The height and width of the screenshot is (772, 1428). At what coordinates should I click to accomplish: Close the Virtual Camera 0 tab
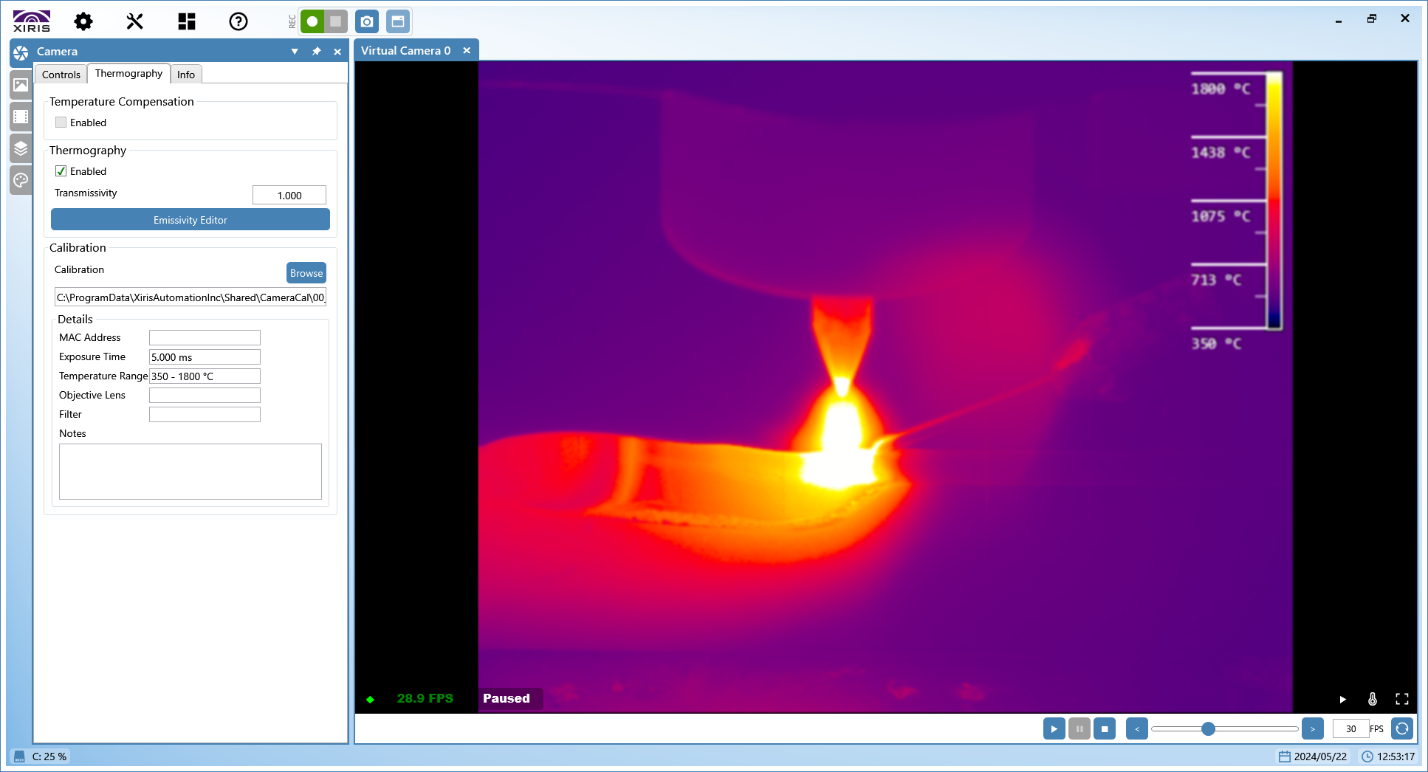coord(466,50)
